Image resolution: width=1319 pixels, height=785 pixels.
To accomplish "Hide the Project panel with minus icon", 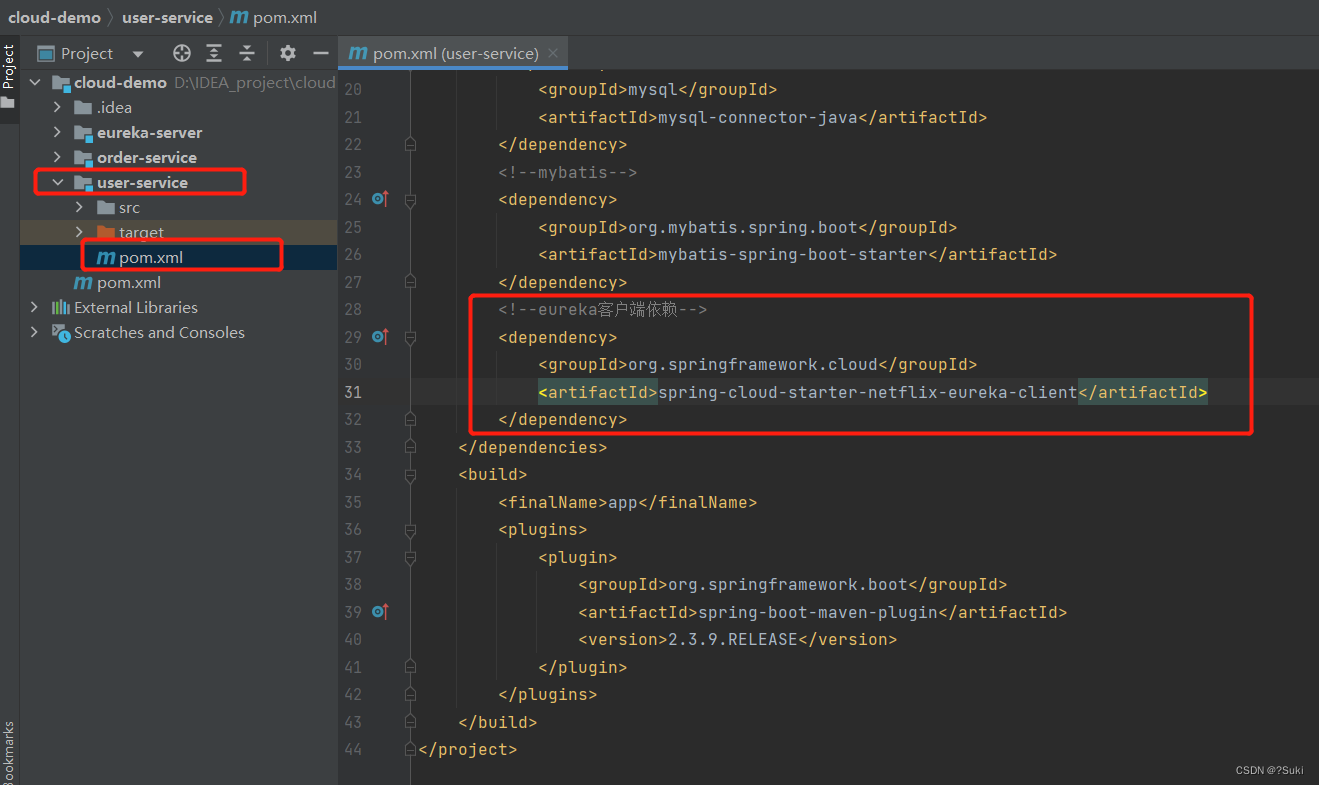I will click(320, 53).
